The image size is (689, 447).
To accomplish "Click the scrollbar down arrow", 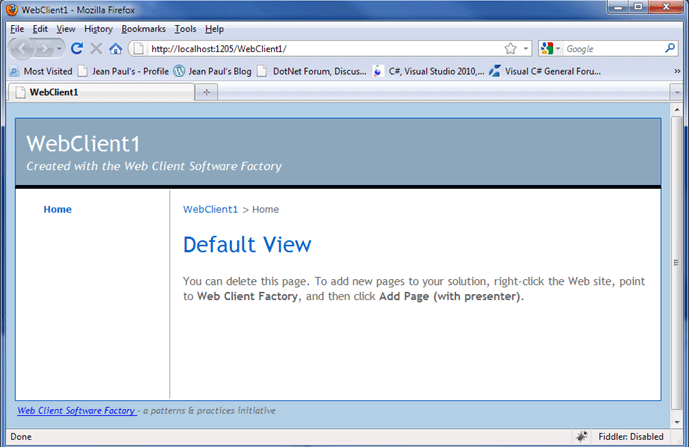I will click(x=677, y=422).
